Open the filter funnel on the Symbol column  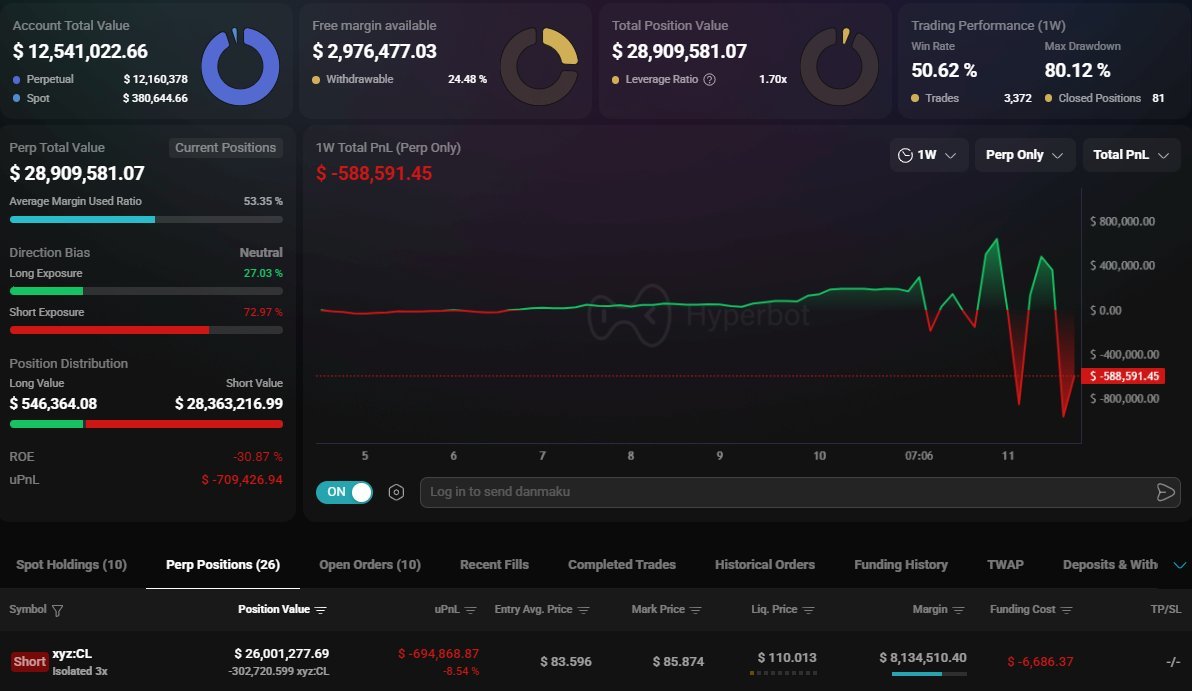(58, 608)
